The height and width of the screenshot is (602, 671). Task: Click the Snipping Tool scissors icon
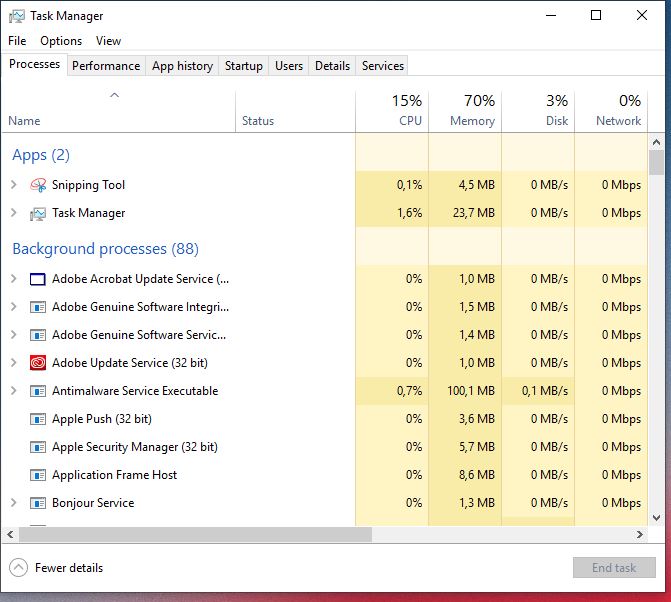pyautogui.click(x=38, y=185)
